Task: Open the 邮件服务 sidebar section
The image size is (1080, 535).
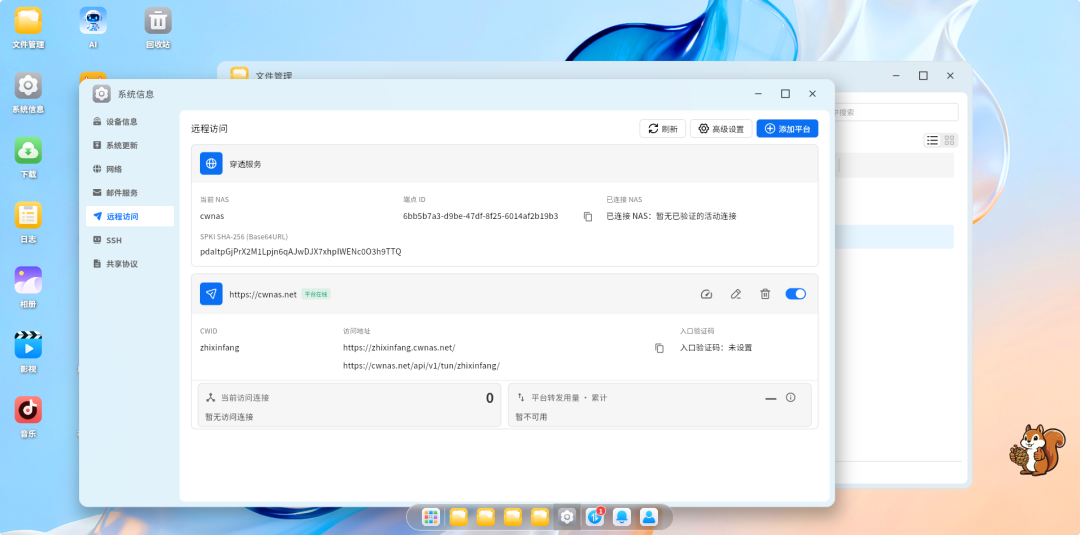Action: (x=129, y=193)
